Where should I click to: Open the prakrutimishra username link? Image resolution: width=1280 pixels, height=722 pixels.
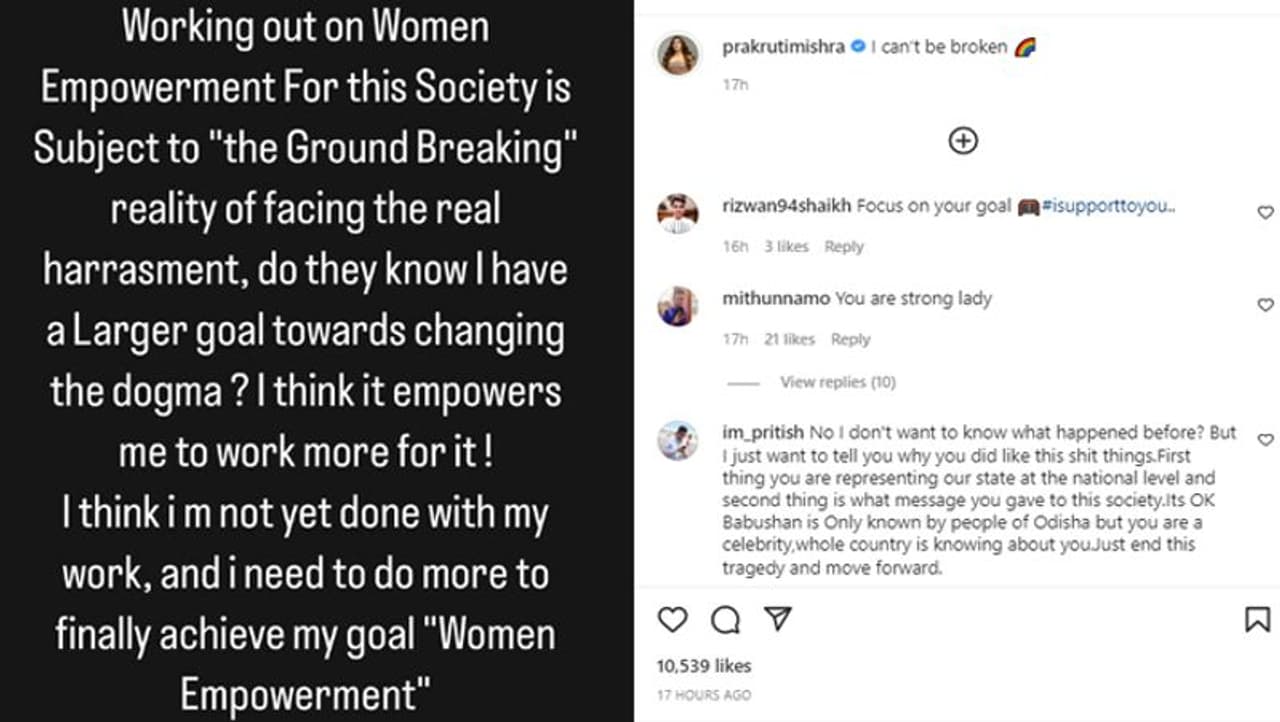783,46
